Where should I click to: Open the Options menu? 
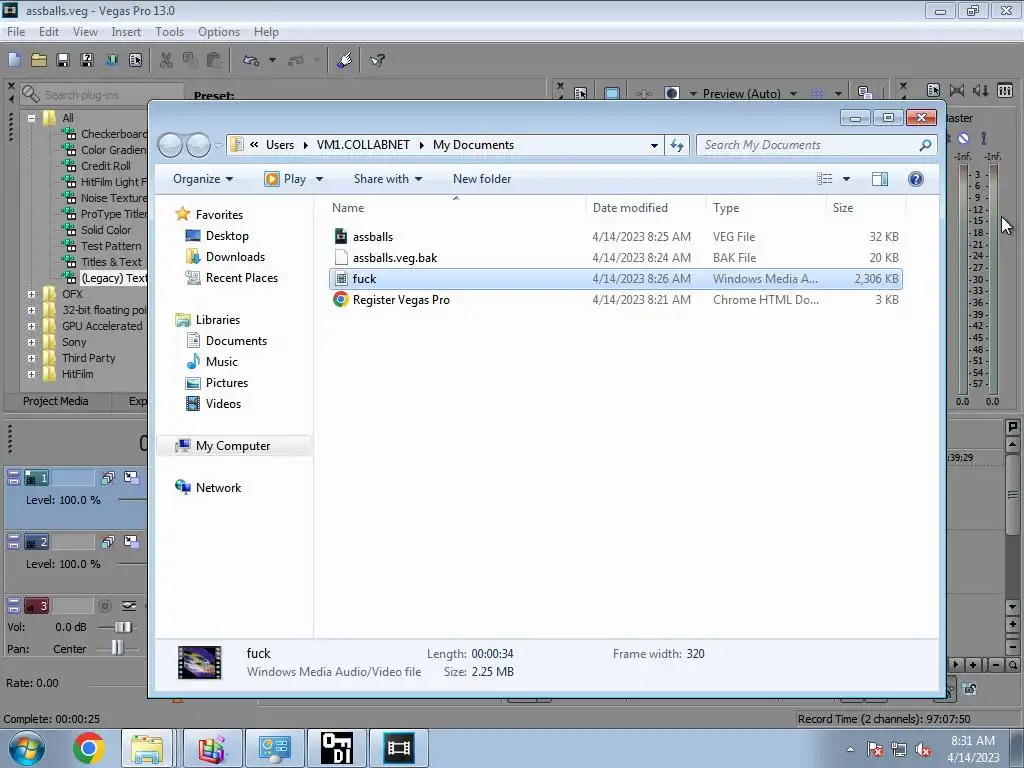219,31
